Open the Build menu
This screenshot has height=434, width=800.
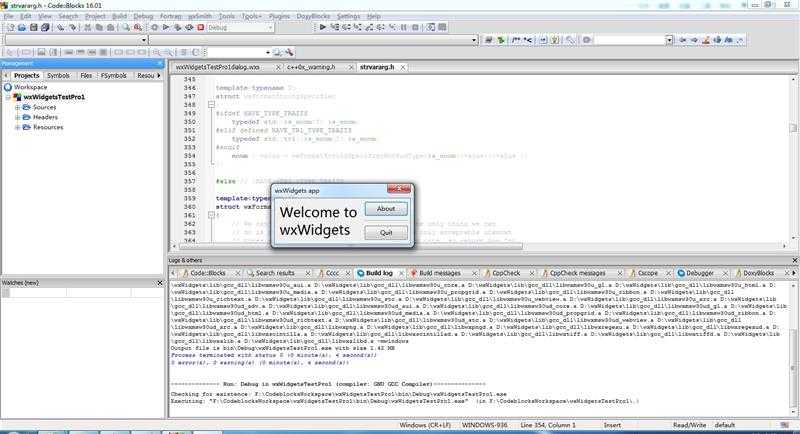point(119,16)
